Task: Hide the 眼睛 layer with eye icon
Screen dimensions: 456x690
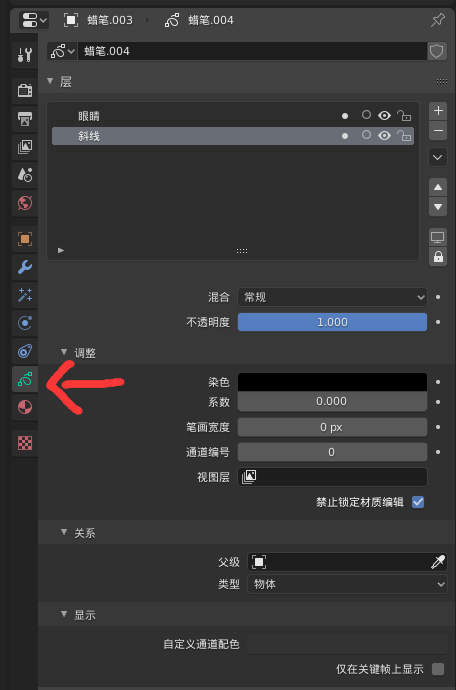Action: 384,116
